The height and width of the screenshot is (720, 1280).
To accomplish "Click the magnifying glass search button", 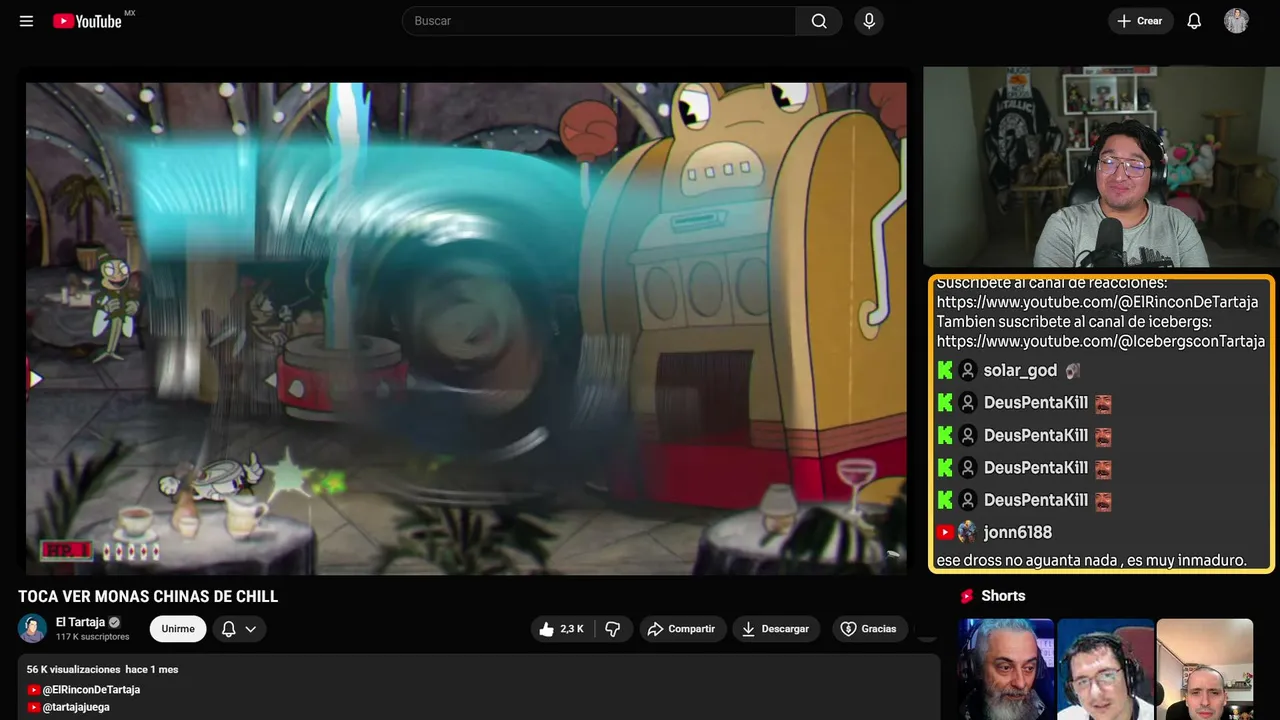I will pos(819,21).
